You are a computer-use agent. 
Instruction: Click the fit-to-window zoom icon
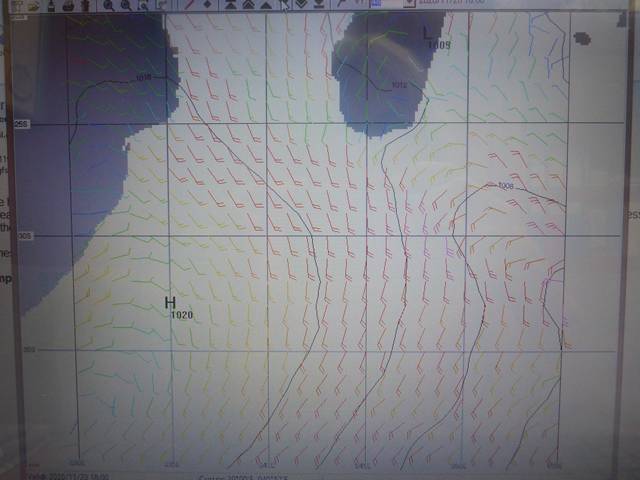[162, 5]
